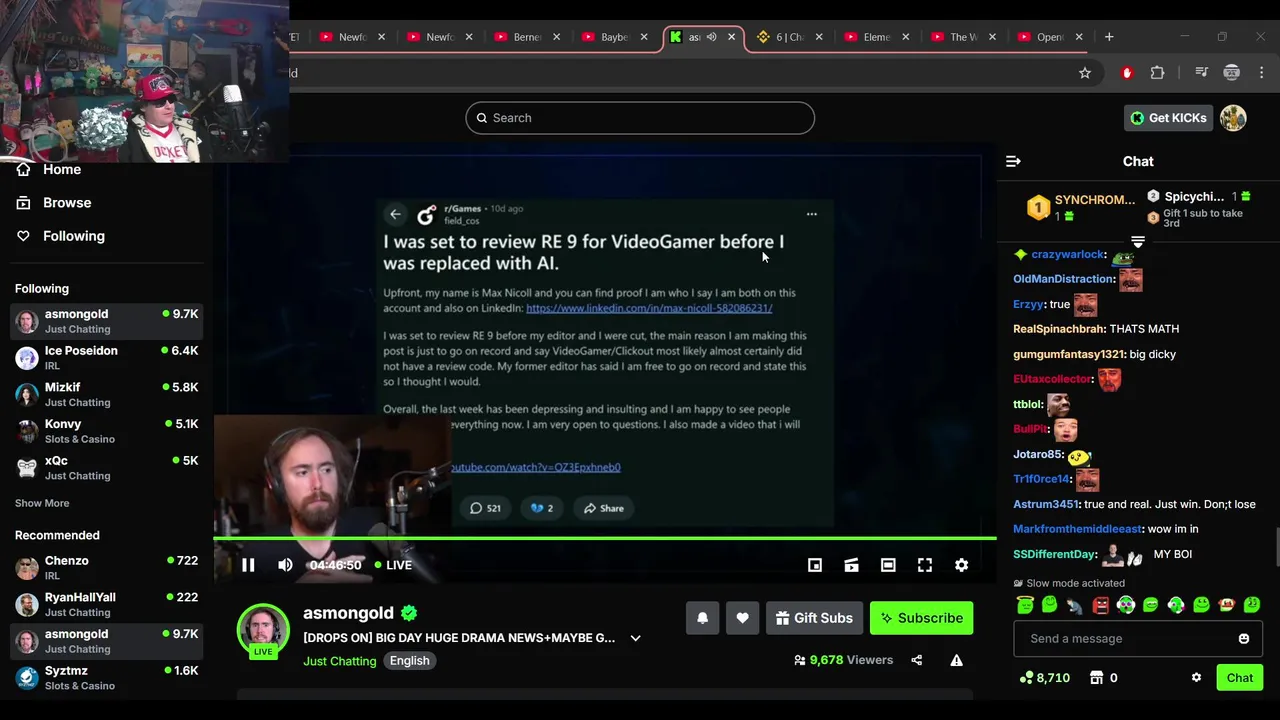This screenshot has height=720, width=1280.
Task: Toggle theater mode in player
Action: (888, 565)
